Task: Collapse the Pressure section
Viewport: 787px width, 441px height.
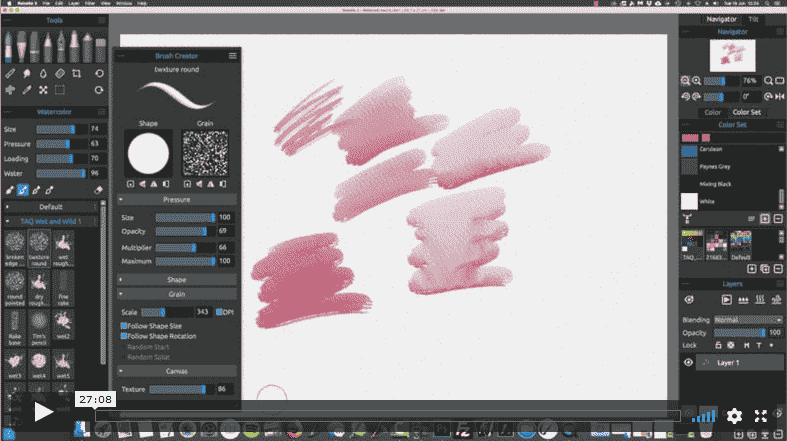Action: 177,200
